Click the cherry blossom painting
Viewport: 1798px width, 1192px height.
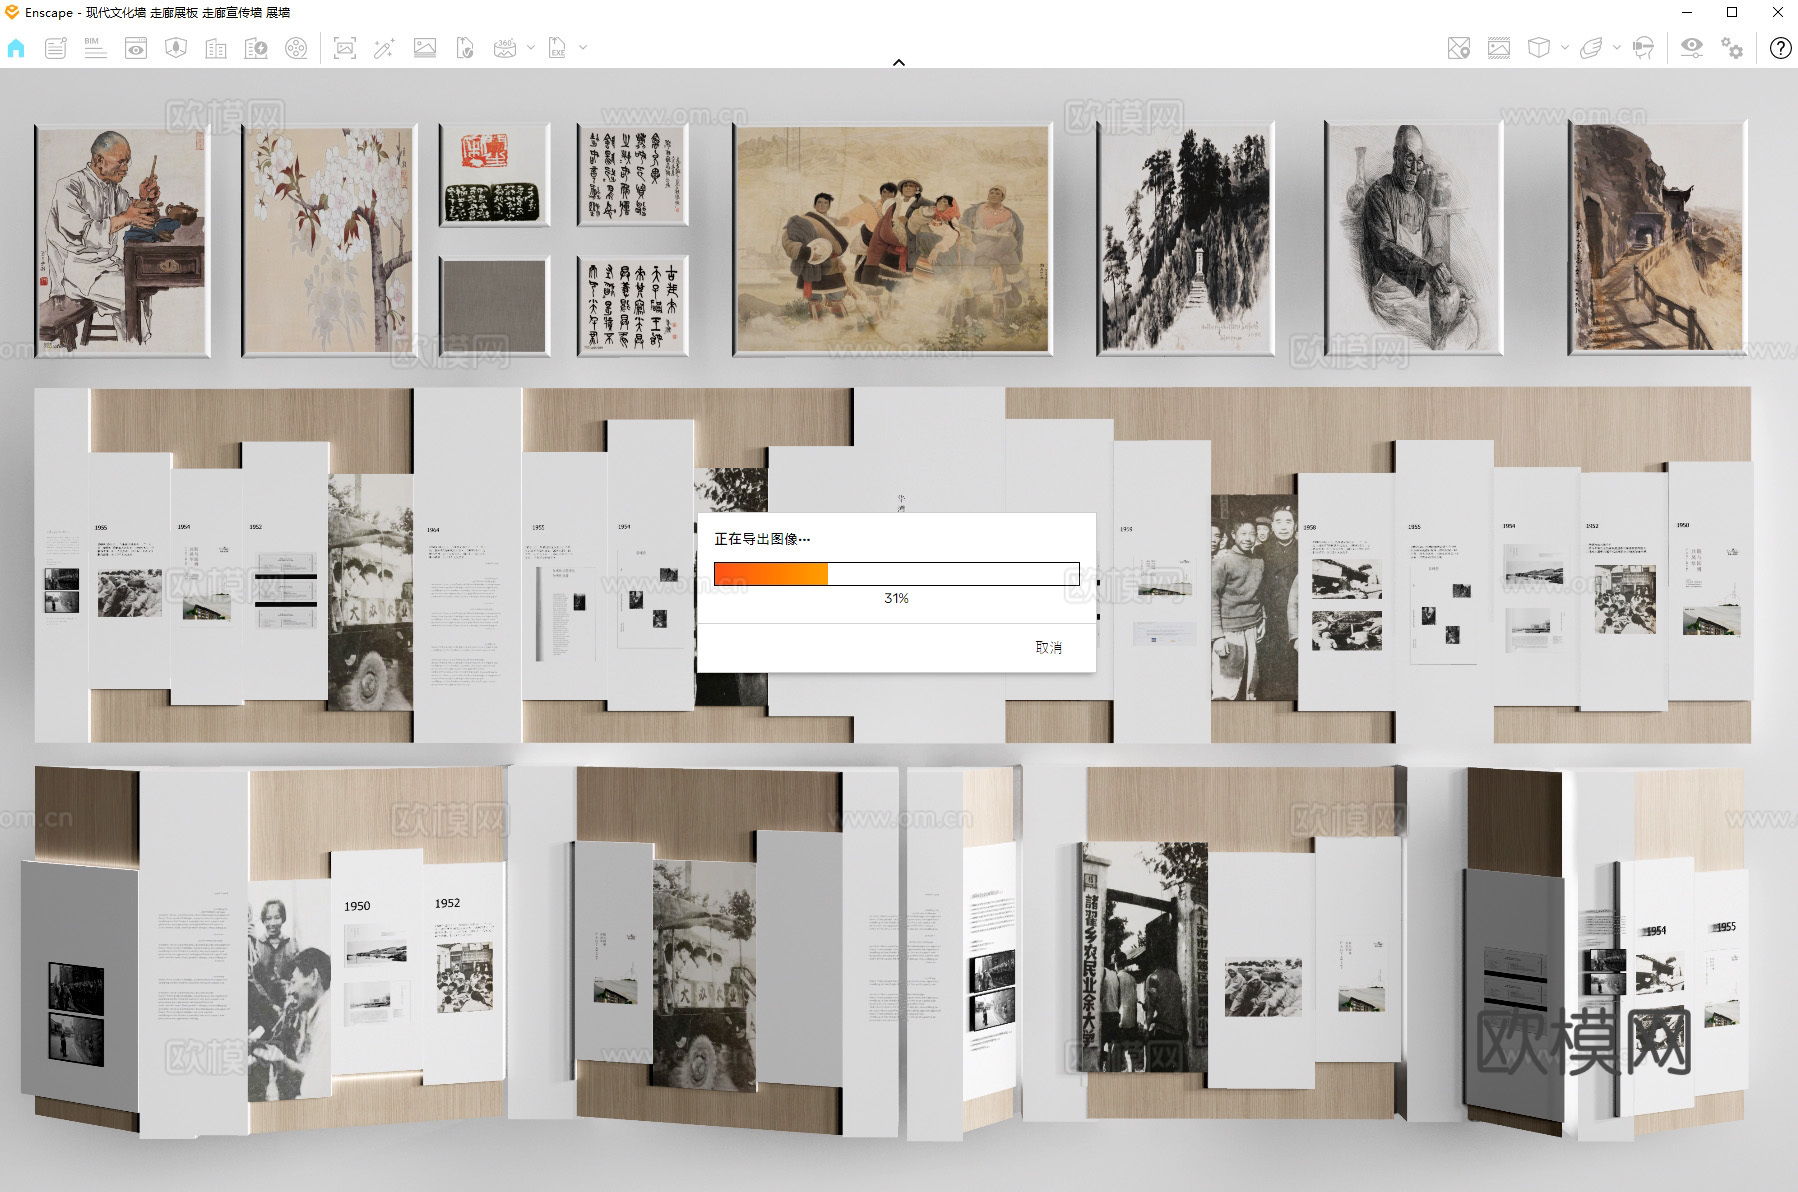(x=329, y=240)
